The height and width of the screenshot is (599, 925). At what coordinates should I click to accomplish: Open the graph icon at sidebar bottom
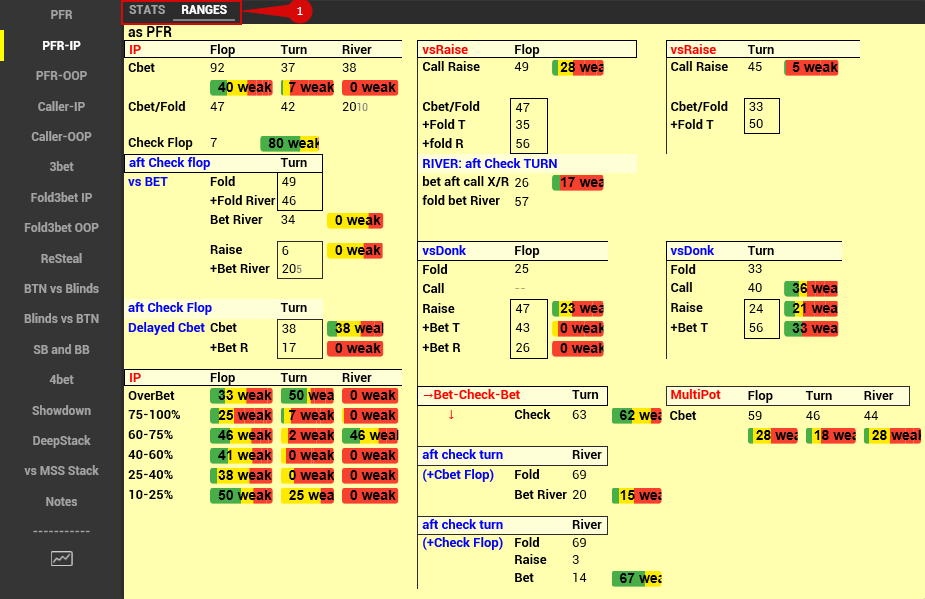[x=61, y=559]
